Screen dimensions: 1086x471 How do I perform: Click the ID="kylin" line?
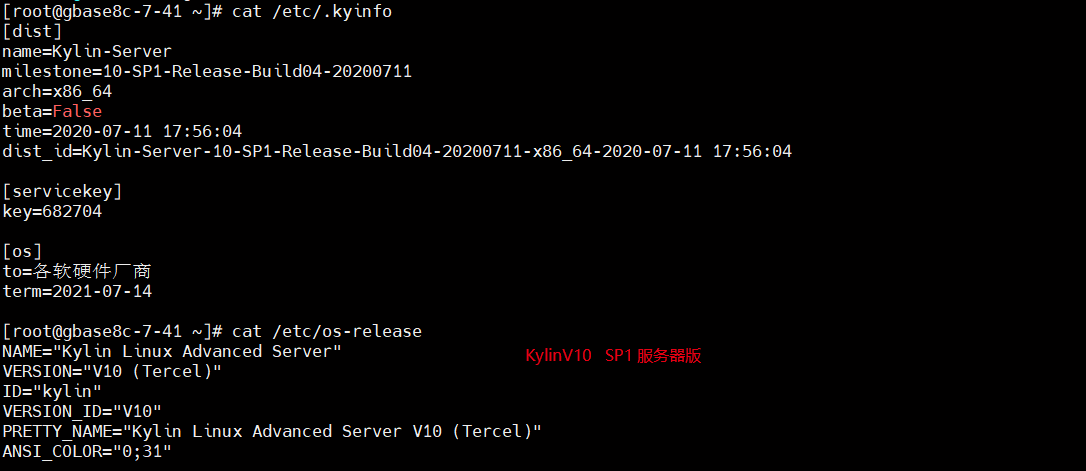[52, 391]
